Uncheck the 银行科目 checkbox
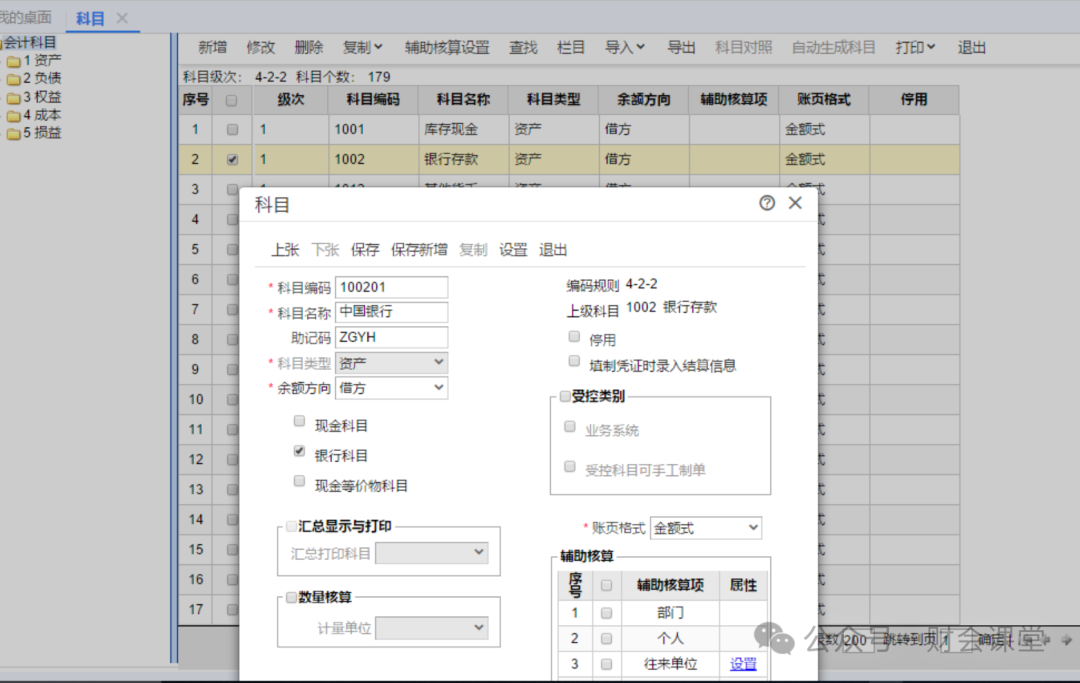 (299, 452)
